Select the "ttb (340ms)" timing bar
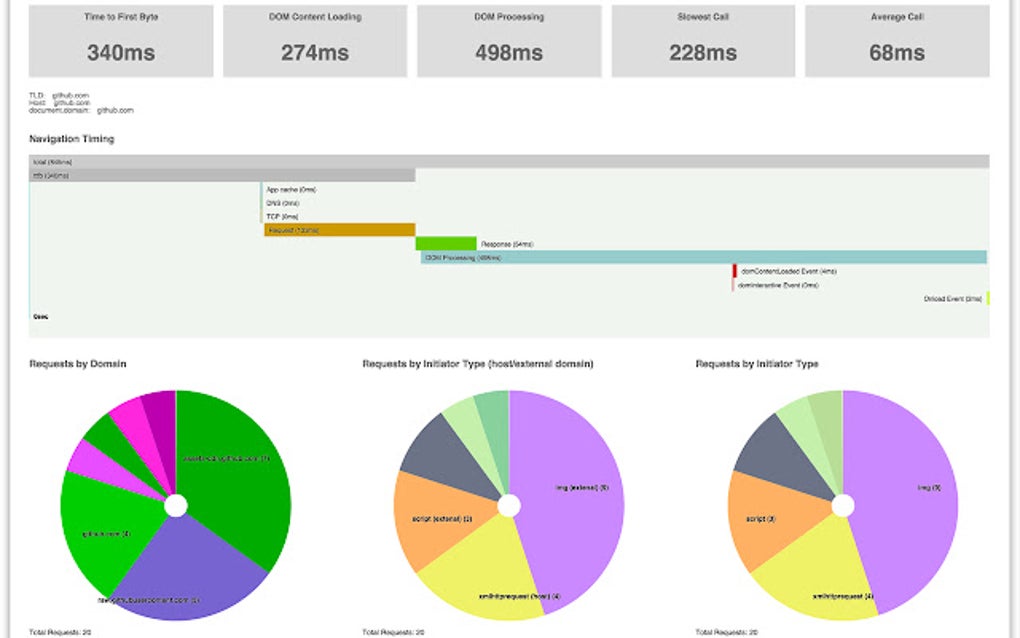This screenshot has height=638, width=1020. click(x=220, y=173)
